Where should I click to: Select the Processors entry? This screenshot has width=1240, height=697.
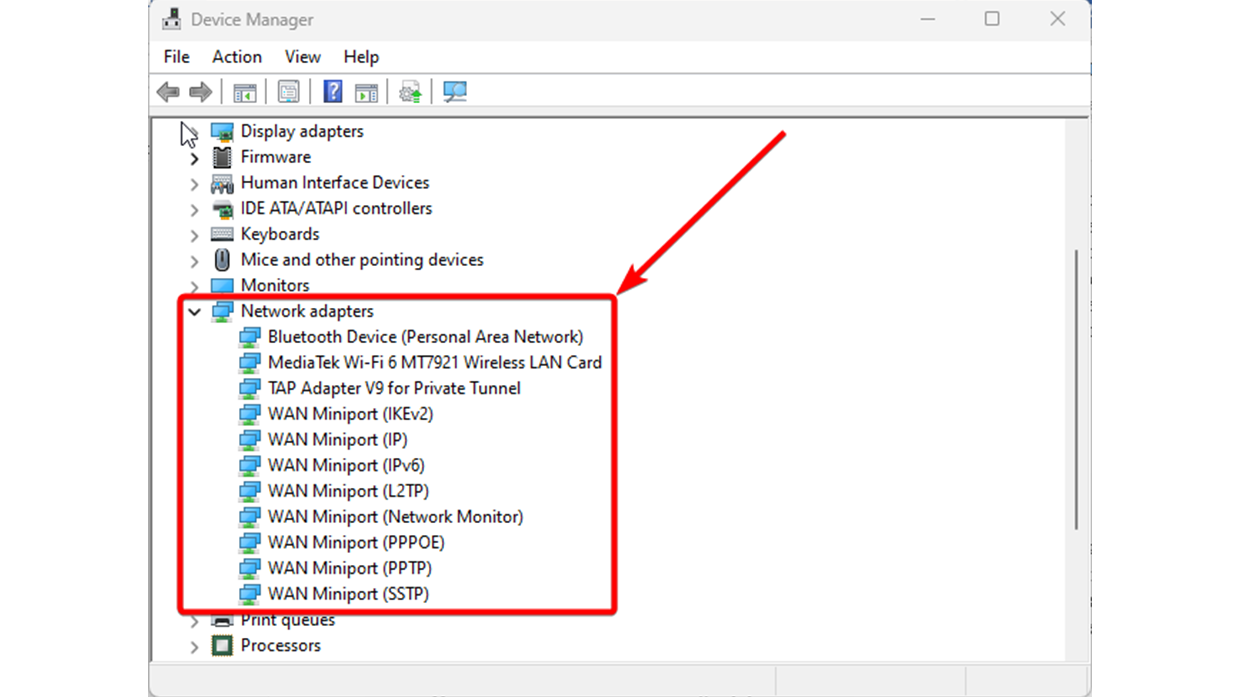280,645
